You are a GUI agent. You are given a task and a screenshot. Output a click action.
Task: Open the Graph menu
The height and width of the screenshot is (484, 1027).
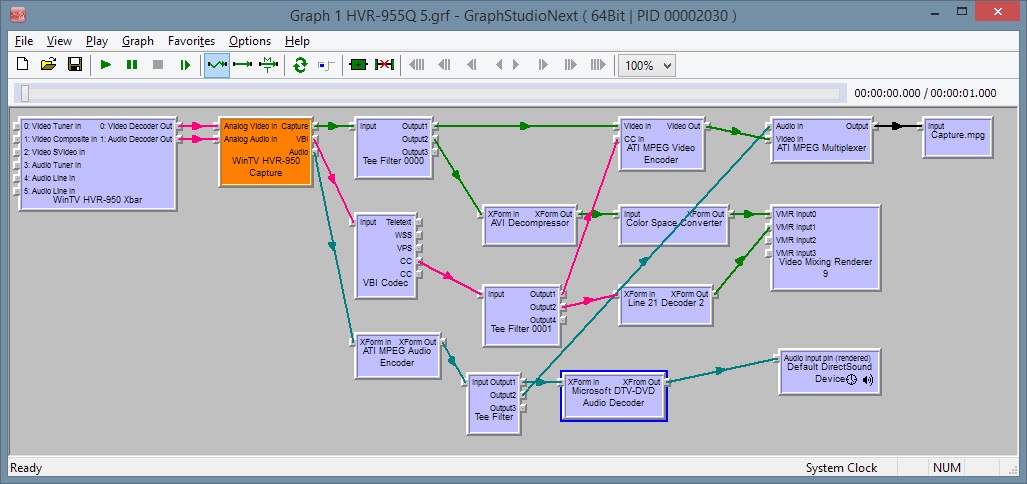pos(138,41)
